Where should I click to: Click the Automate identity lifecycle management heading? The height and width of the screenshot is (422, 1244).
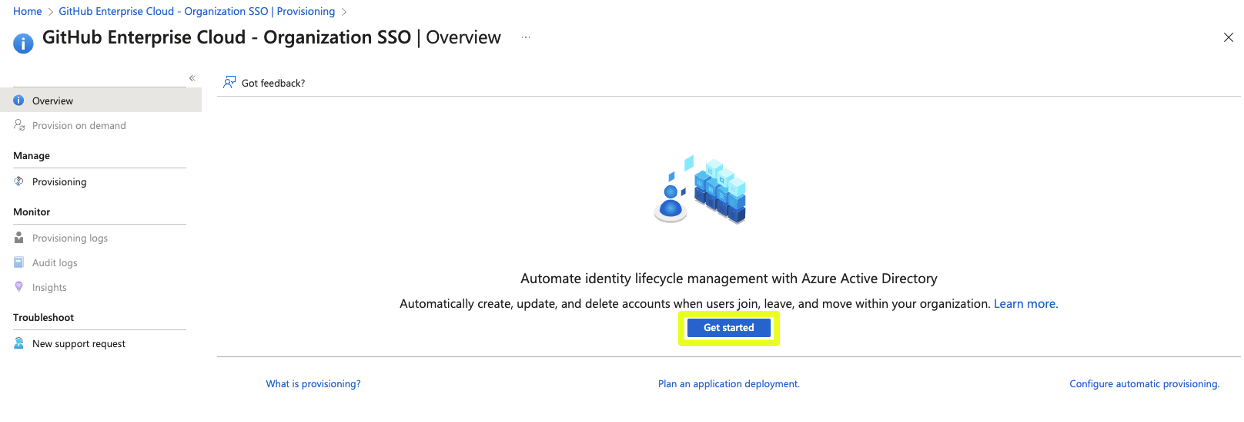tap(729, 279)
